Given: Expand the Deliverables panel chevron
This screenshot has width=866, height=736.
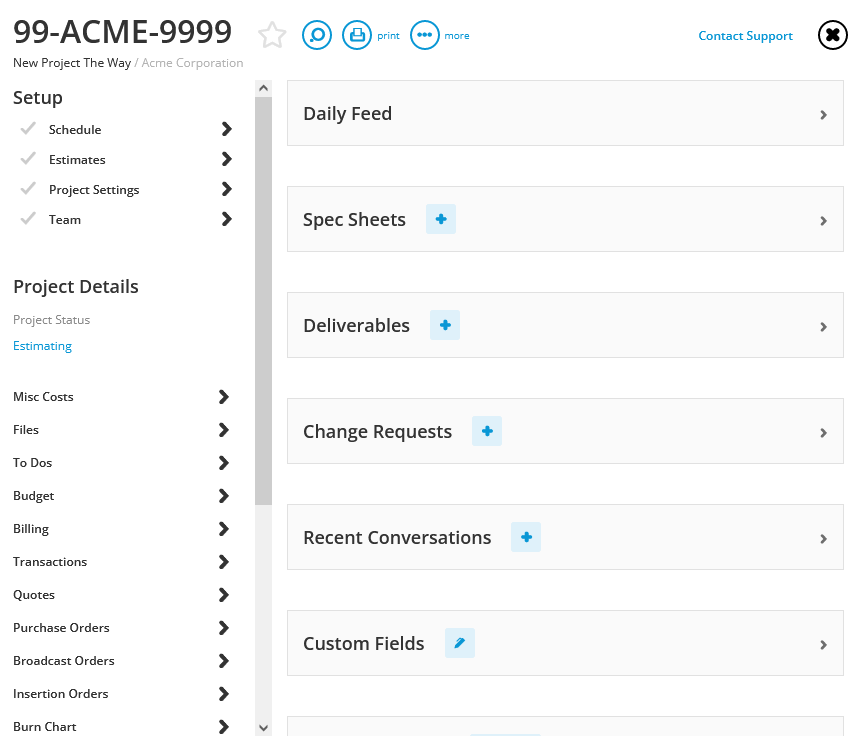Looking at the screenshot, I should (x=823, y=326).
